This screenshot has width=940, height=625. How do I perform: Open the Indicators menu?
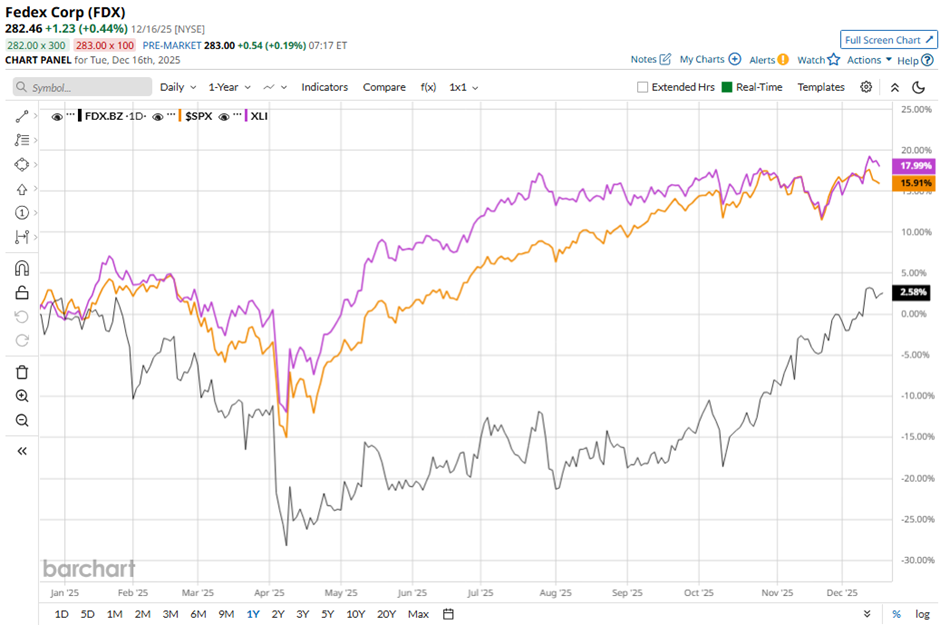[x=324, y=87]
